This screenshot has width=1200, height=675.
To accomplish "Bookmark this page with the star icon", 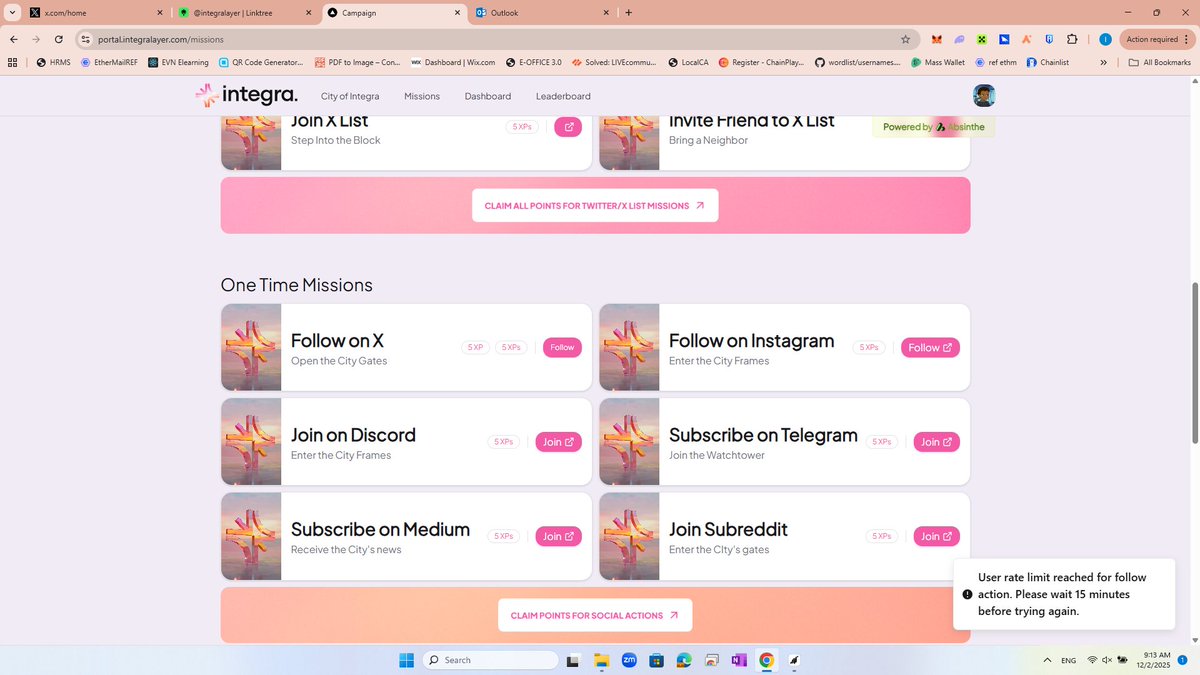I will (905, 39).
